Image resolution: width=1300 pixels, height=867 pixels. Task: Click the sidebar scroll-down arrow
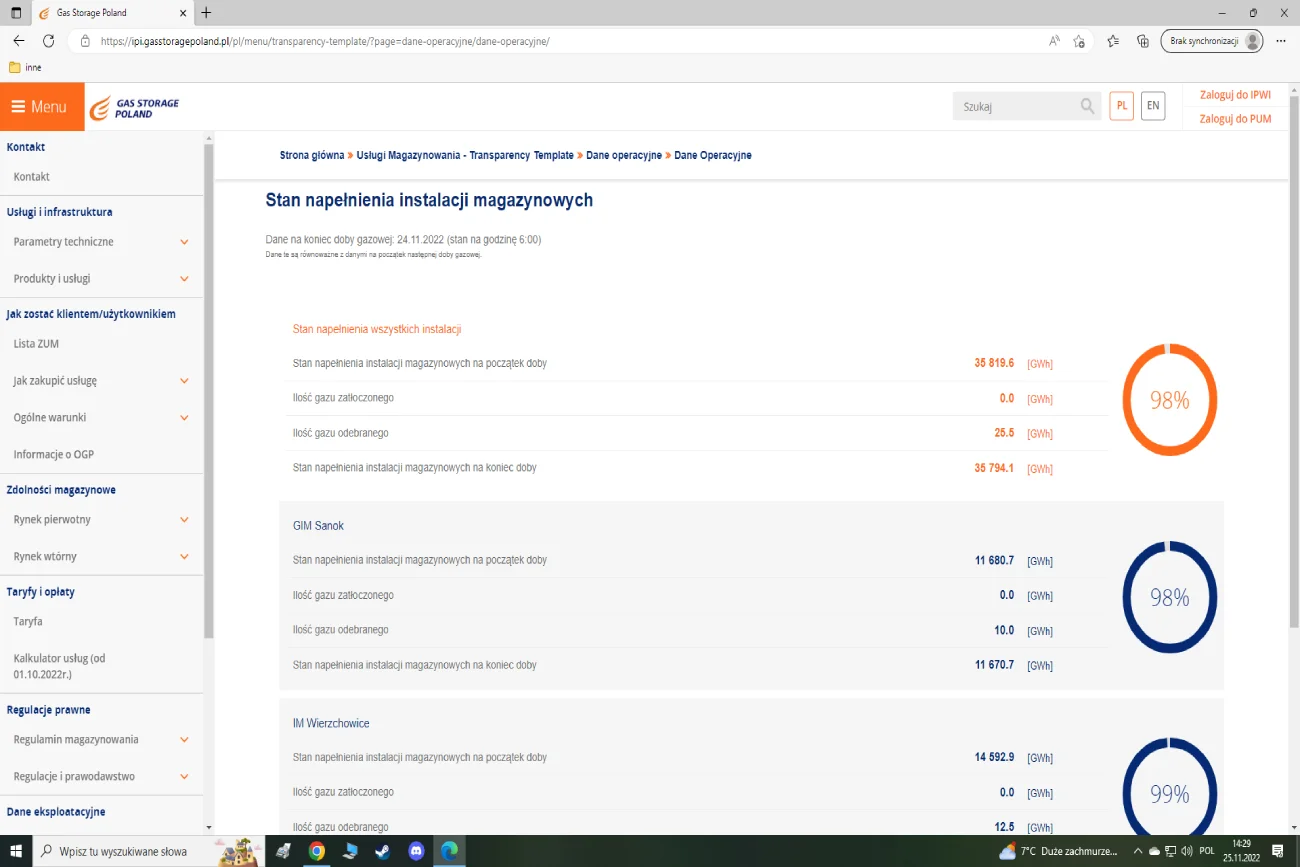coord(209,828)
